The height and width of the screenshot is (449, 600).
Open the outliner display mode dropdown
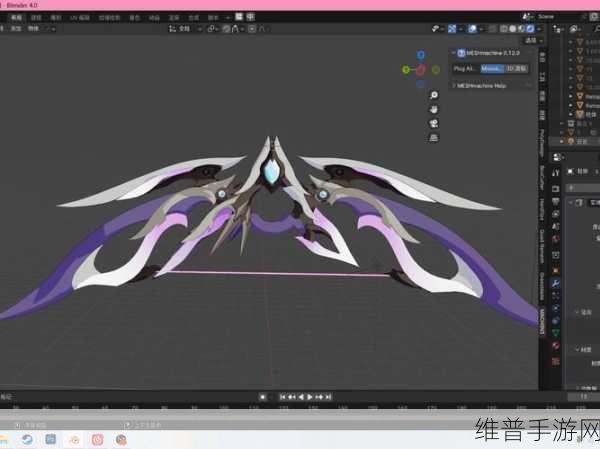(576, 29)
